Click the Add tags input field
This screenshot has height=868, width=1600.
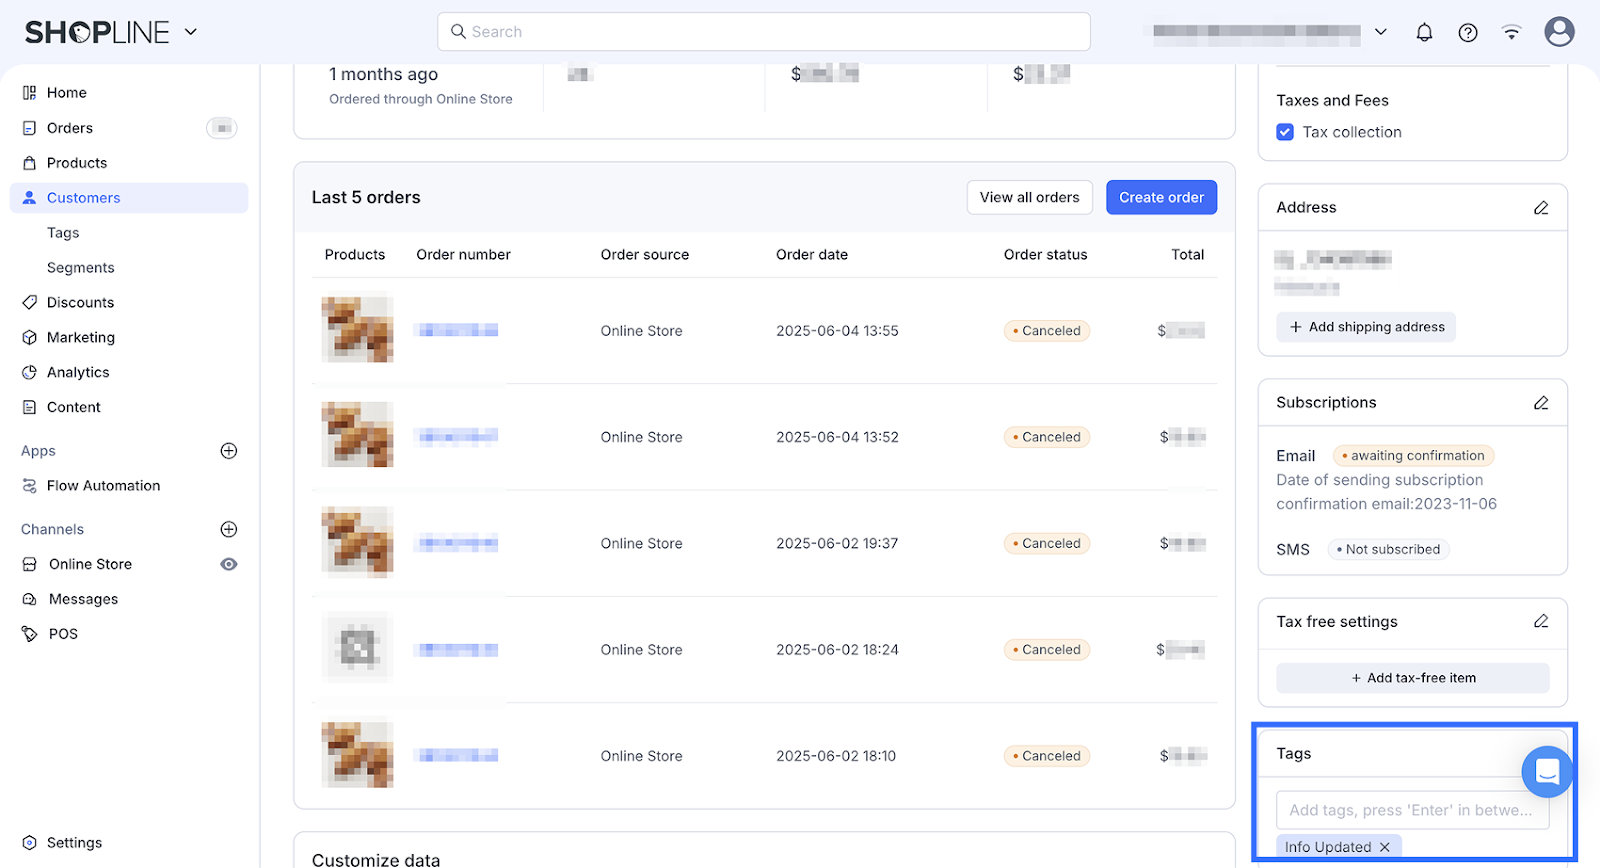coord(1410,810)
